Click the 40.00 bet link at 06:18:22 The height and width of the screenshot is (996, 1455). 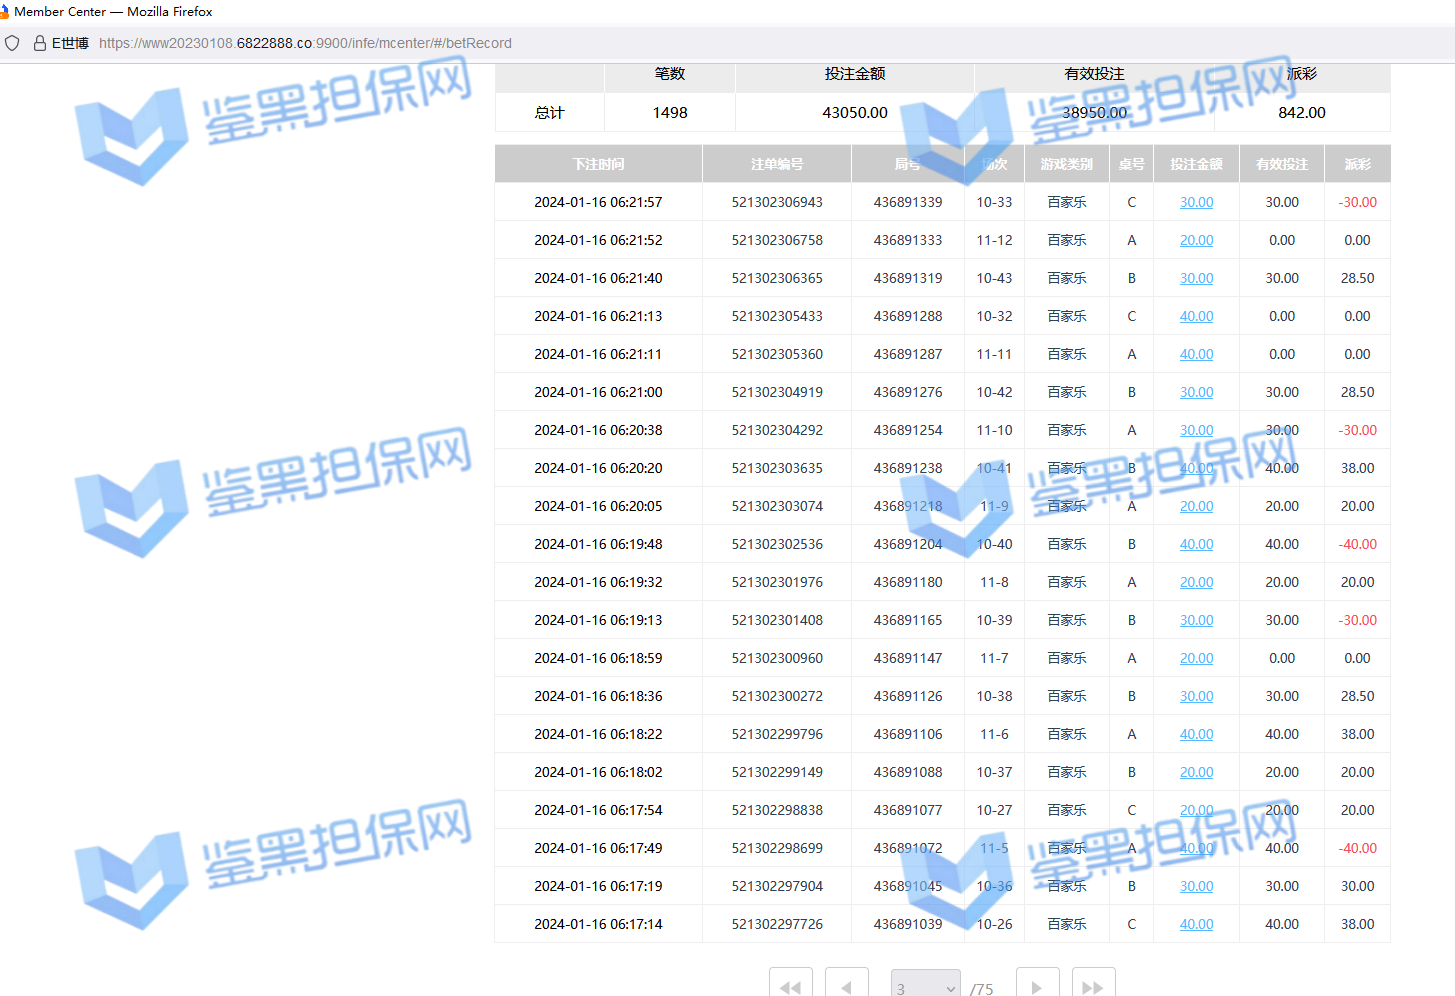(x=1196, y=734)
